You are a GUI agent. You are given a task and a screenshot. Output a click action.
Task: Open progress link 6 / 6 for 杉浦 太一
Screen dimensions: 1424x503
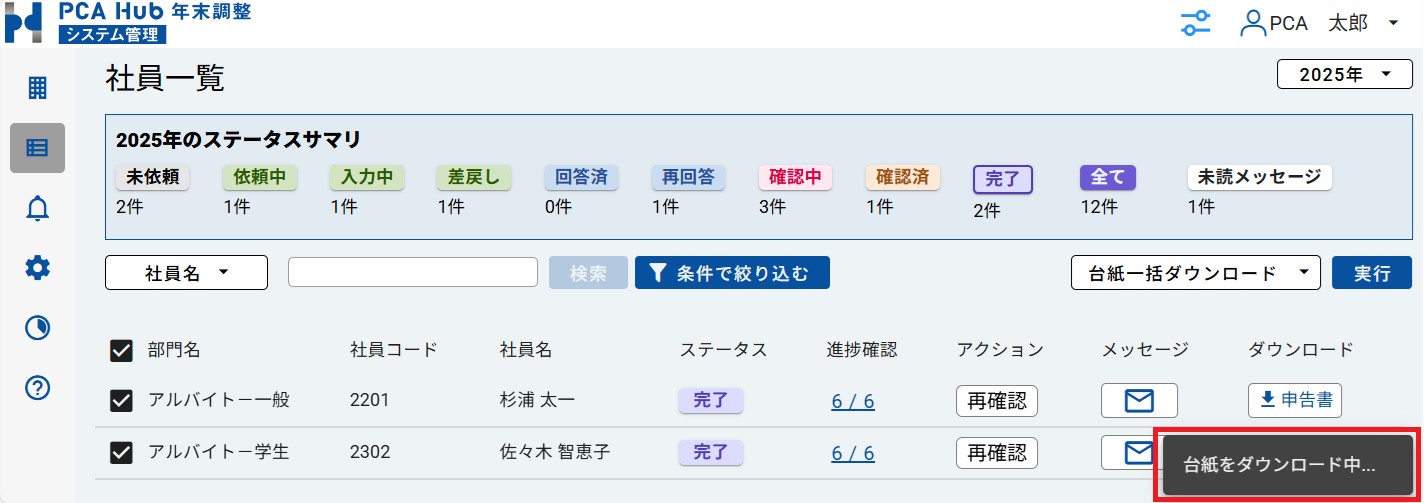852,402
